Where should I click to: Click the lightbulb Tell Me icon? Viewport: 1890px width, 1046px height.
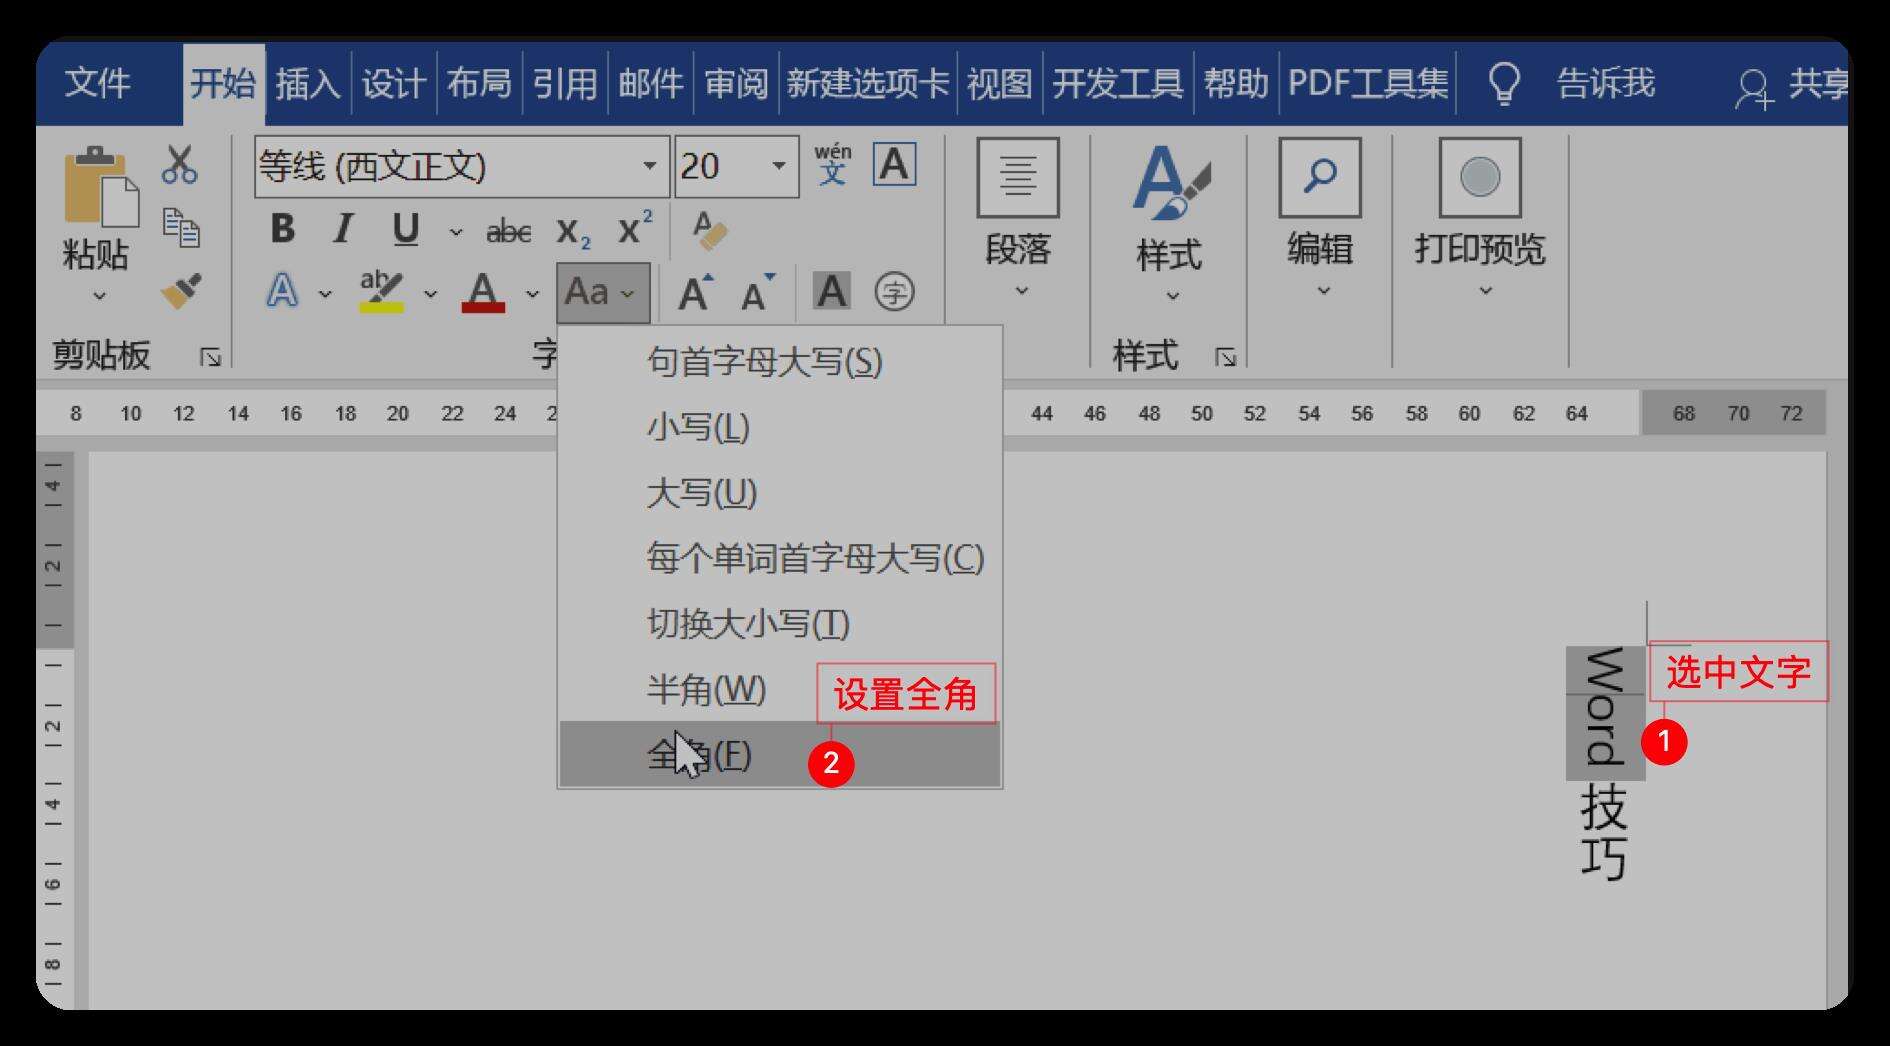click(x=1505, y=84)
